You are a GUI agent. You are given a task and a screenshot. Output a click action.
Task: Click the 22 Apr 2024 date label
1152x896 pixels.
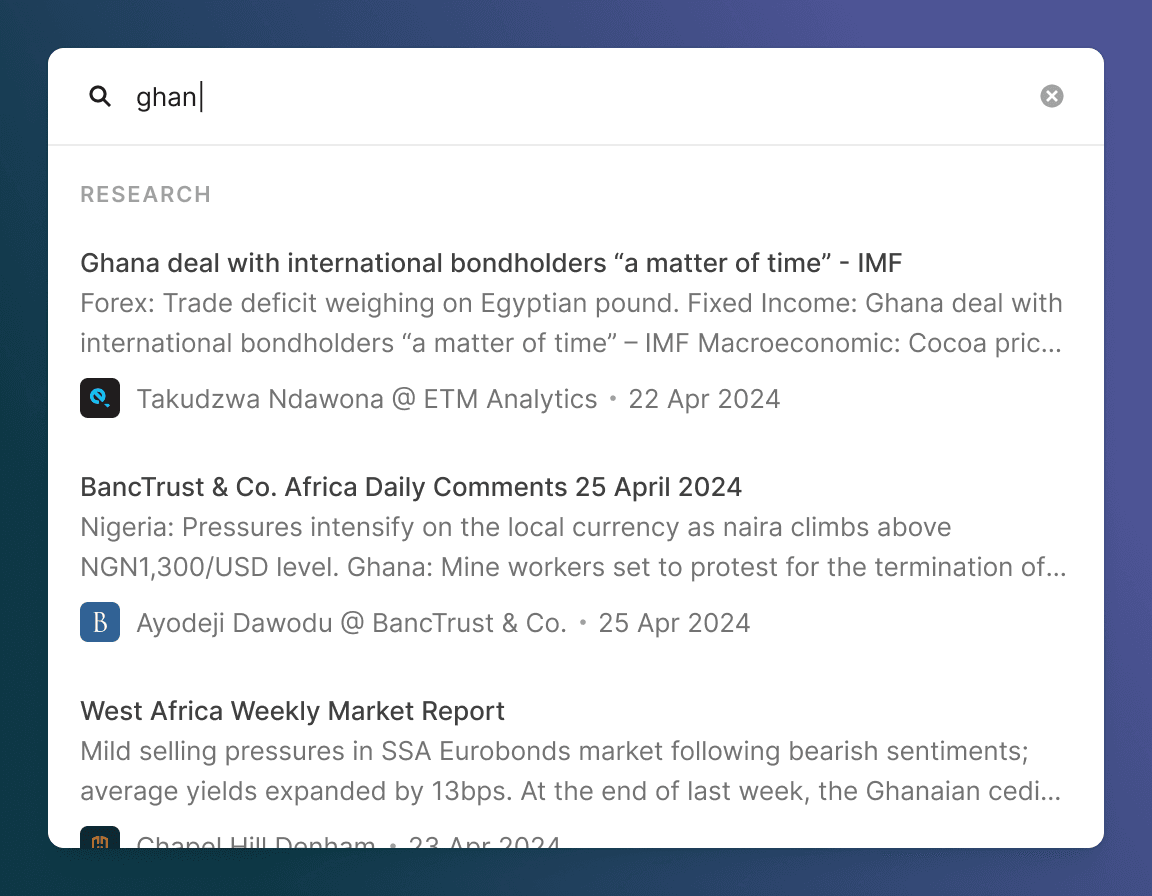tap(704, 399)
